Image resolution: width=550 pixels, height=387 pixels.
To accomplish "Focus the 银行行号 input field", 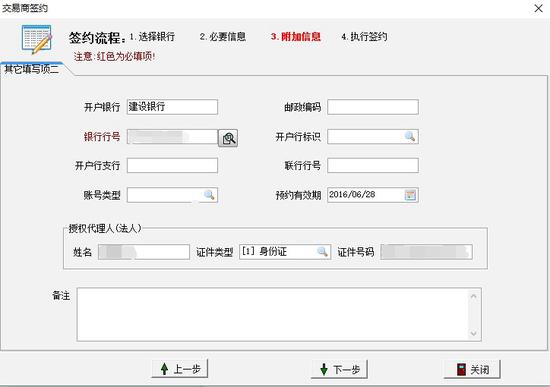I will 172,136.
